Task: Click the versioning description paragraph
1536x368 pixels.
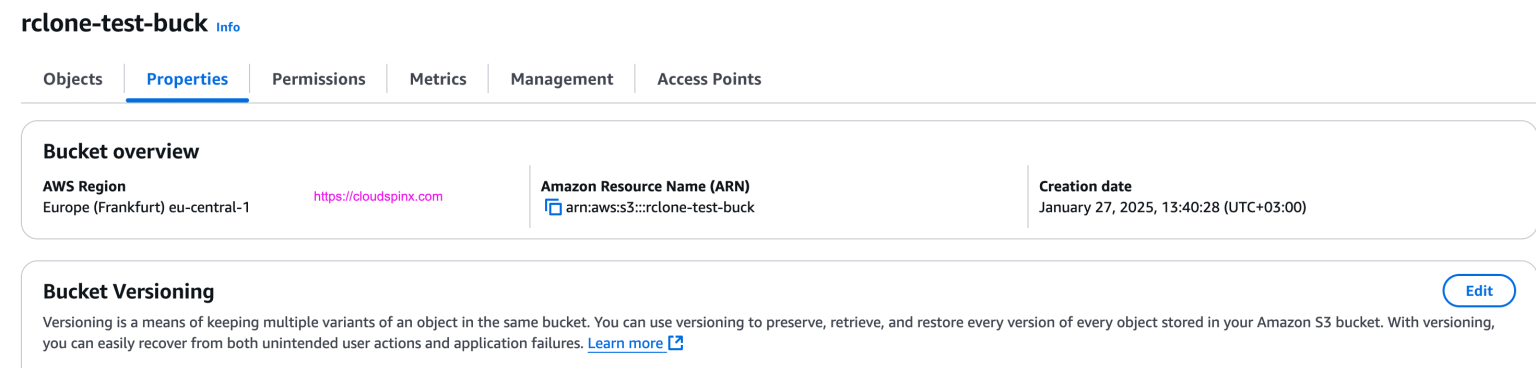Action: click(769, 333)
